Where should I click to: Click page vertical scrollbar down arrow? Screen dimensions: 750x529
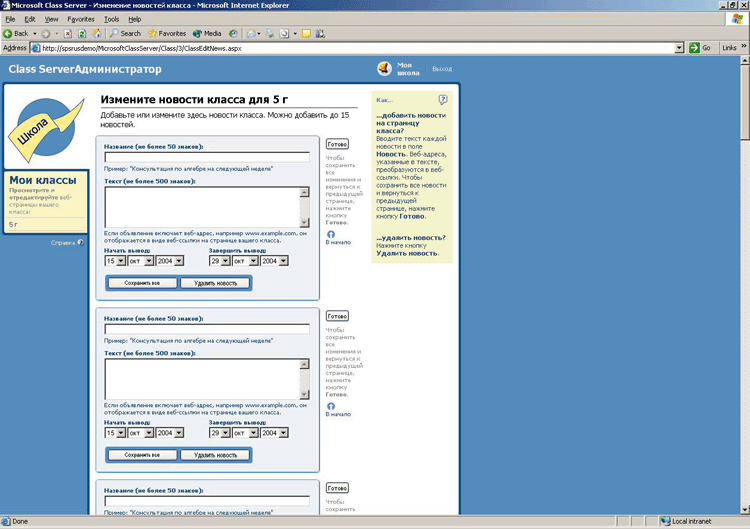(x=745, y=510)
